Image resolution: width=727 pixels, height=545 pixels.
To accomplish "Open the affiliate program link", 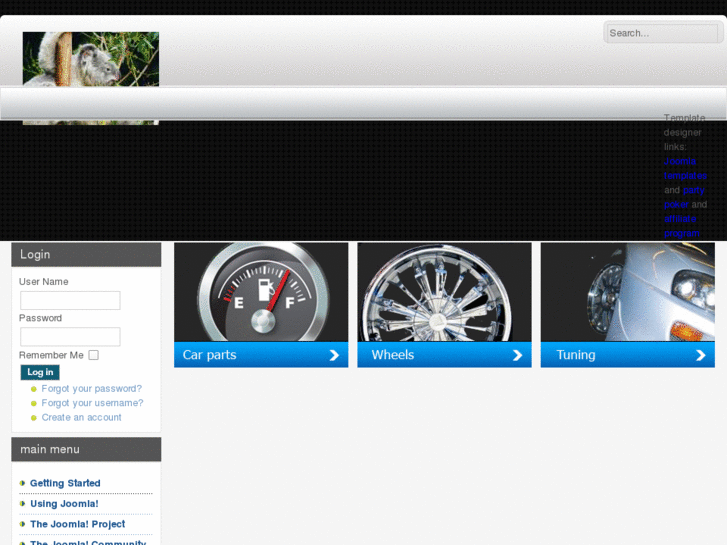I will [682, 226].
